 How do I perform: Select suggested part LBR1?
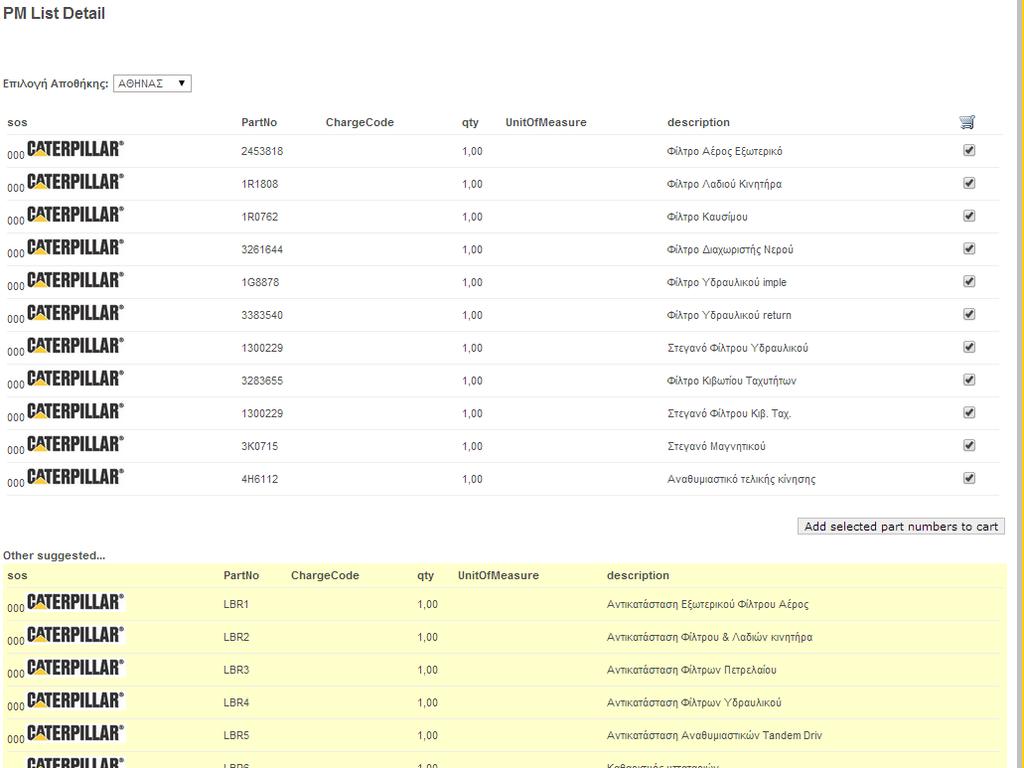236,604
